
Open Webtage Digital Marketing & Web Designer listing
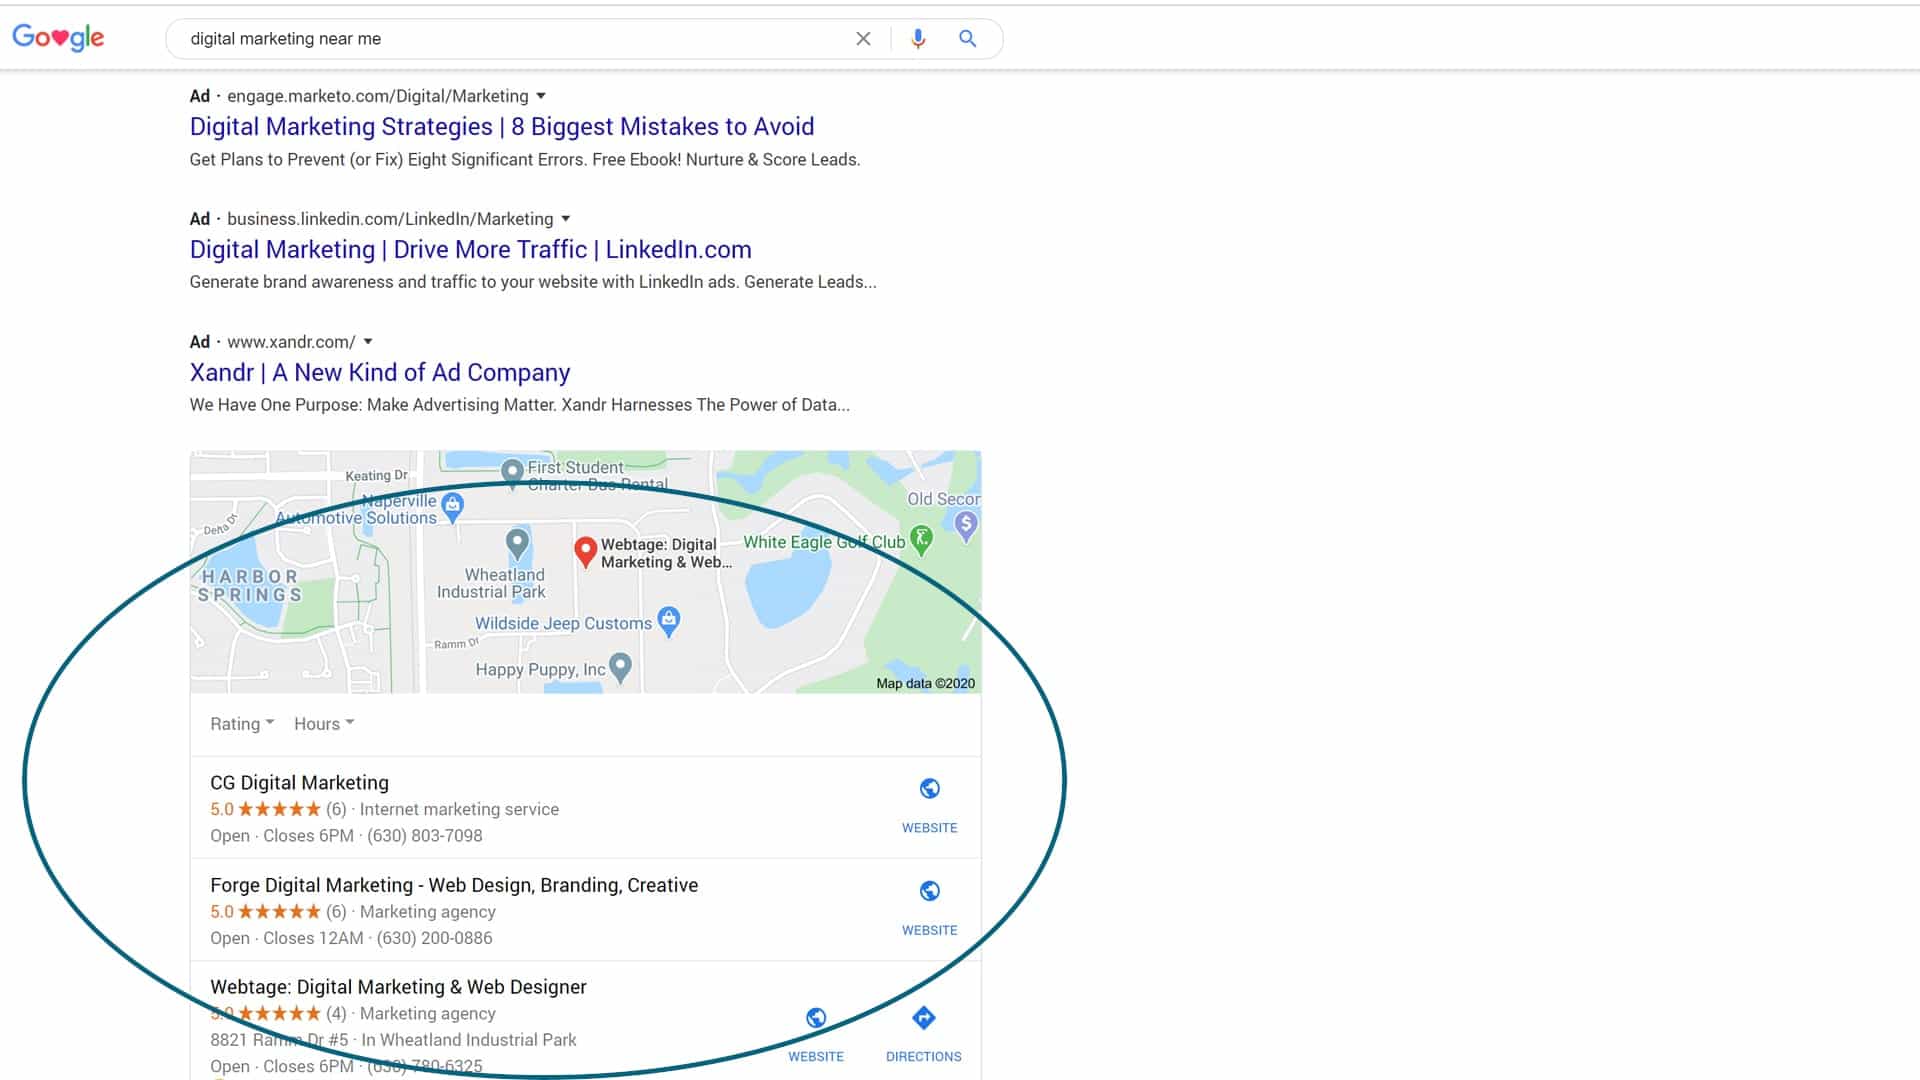pyautogui.click(x=398, y=987)
